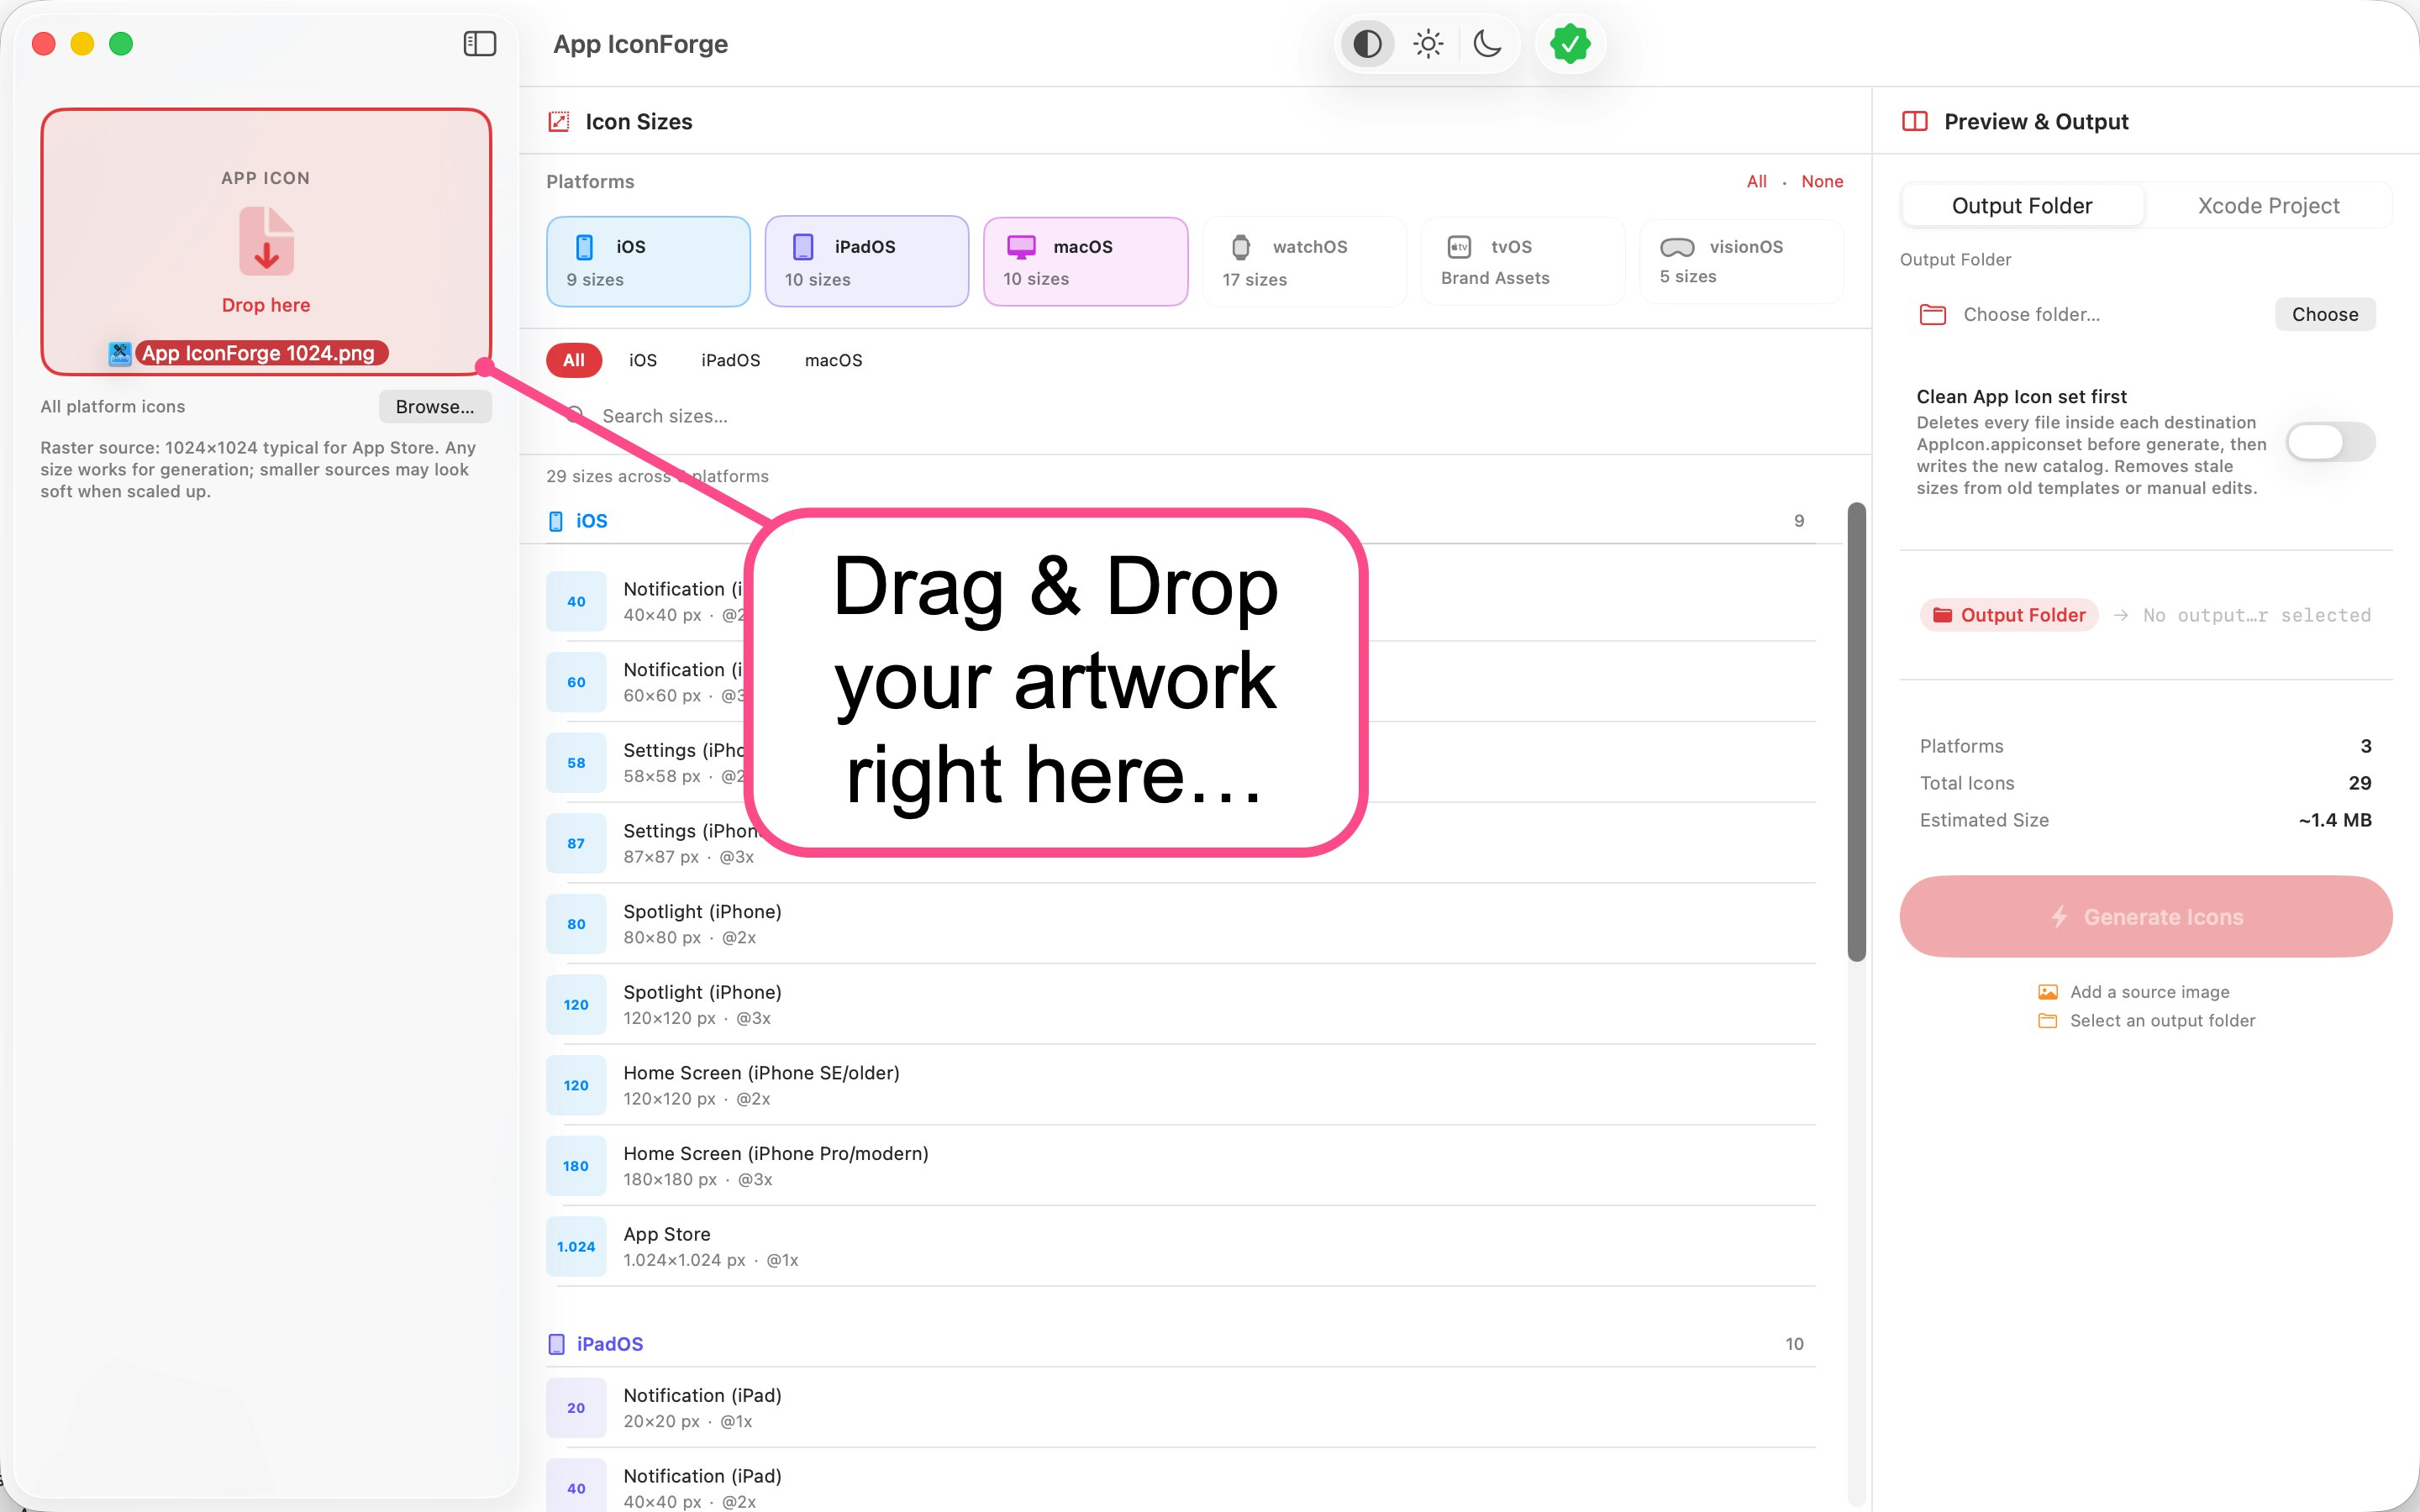The width and height of the screenshot is (2420, 1512).
Task: Click the Search sizes field
Action: point(1195,416)
